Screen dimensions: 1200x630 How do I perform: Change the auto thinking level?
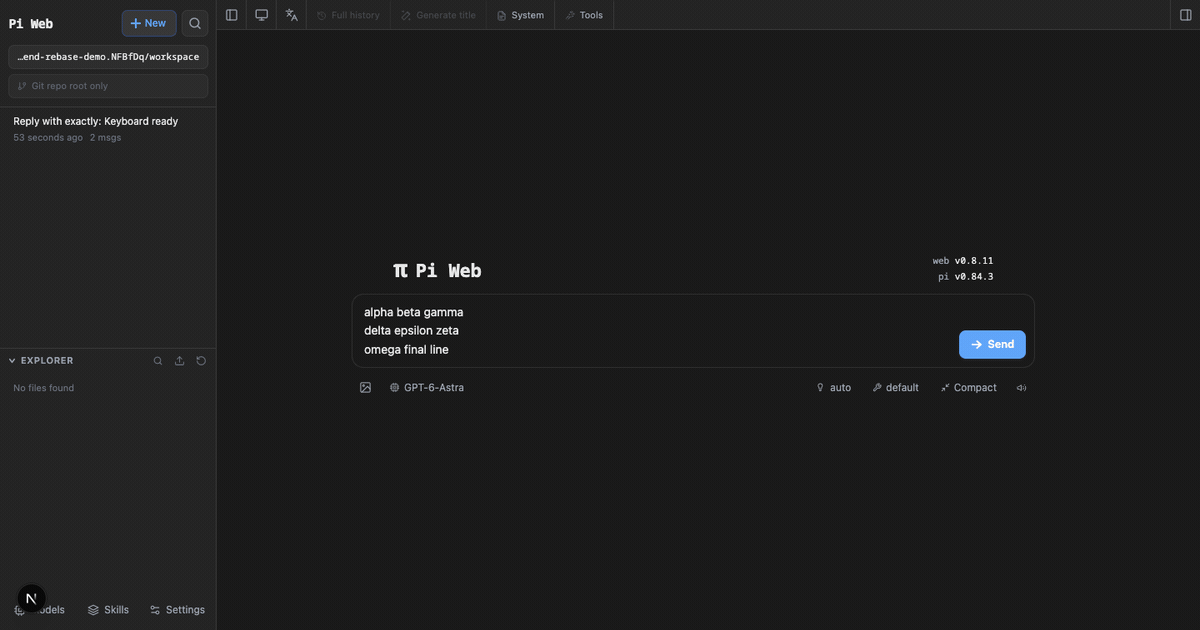pyautogui.click(x=834, y=388)
